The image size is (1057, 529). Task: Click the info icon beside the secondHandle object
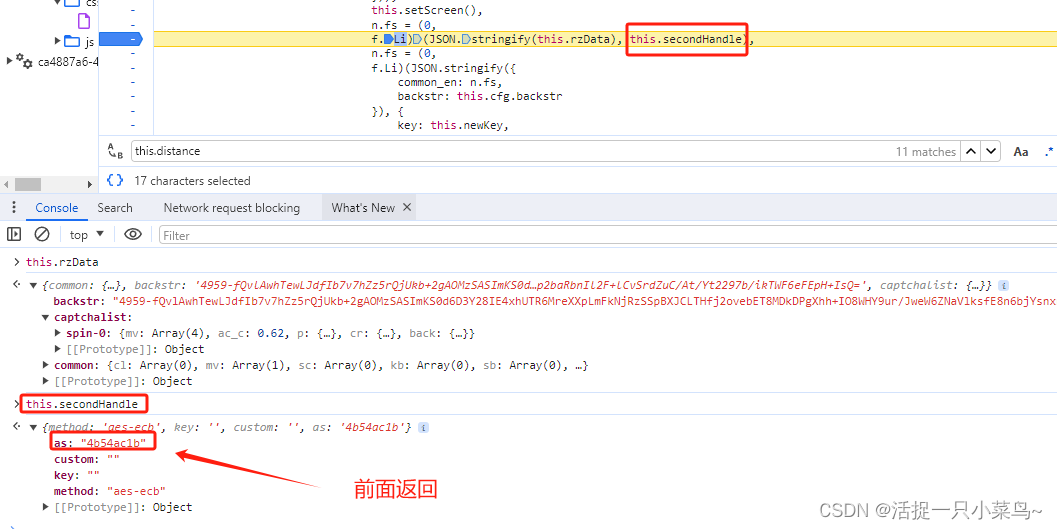coord(423,428)
